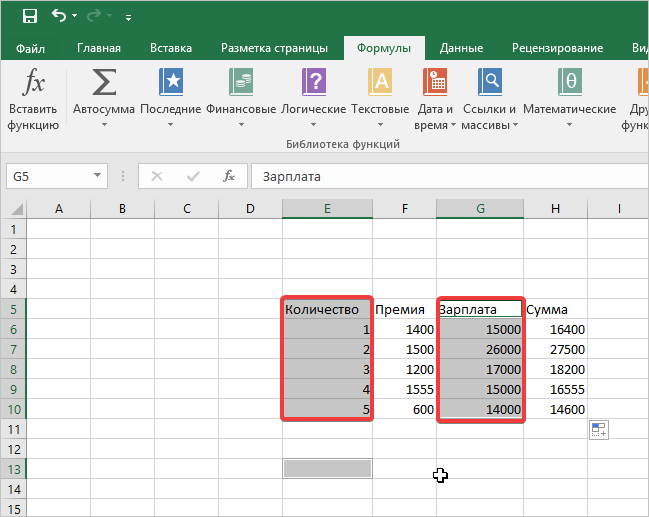The image size is (649, 517).
Task: Switch to the Главная ribbon tab
Action: click(99, 48)
